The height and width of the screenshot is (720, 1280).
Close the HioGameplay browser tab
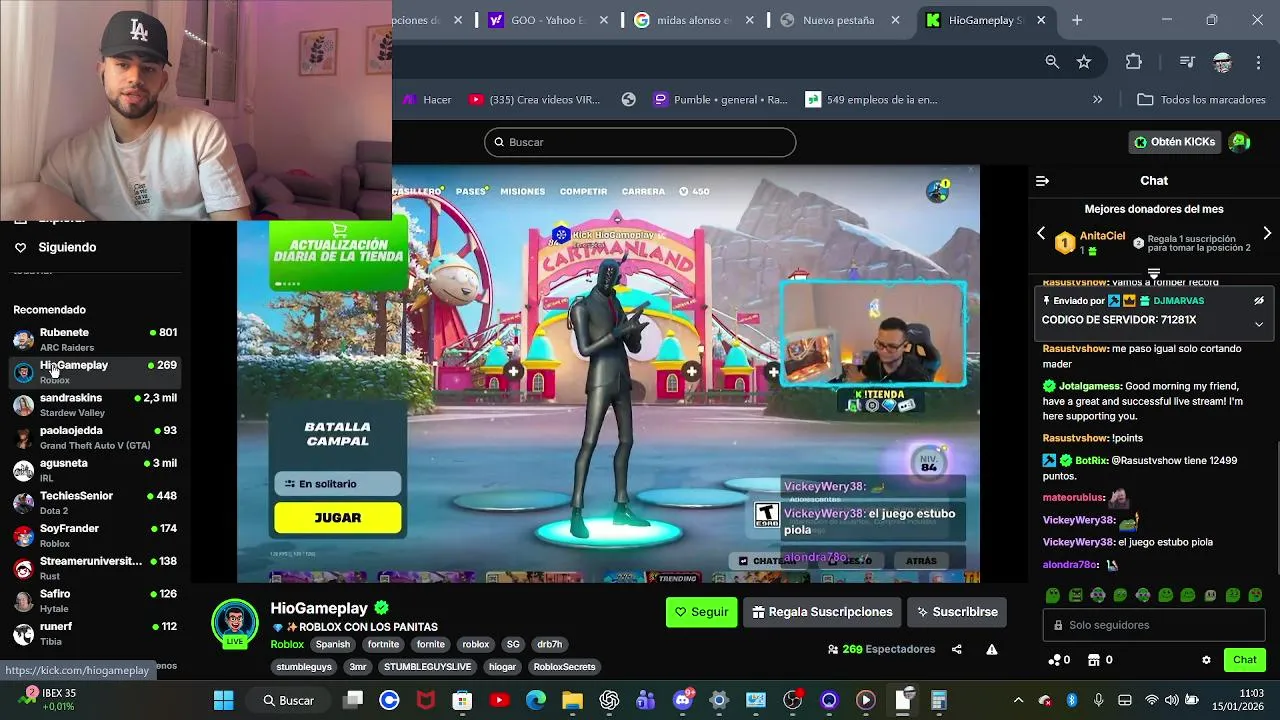pyautogui.click(x=1041, y=20)
